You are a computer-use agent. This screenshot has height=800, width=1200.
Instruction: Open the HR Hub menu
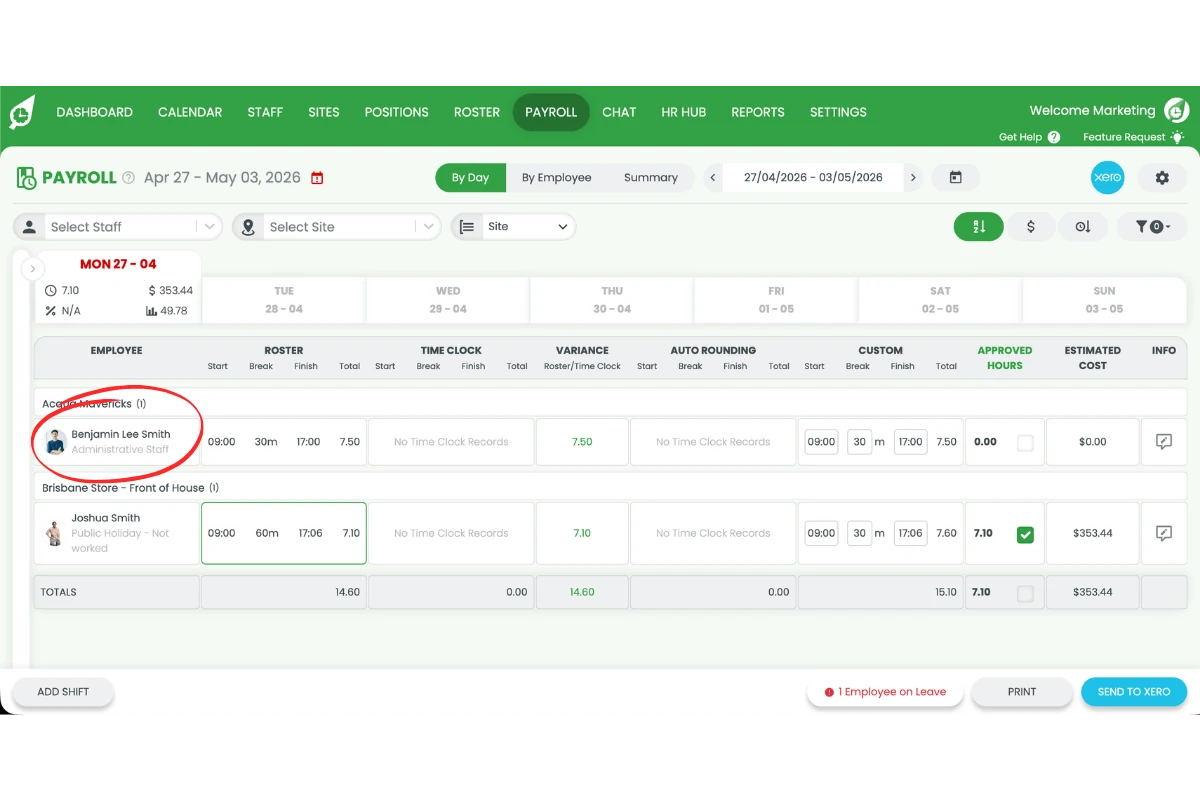tap(684, 112)
